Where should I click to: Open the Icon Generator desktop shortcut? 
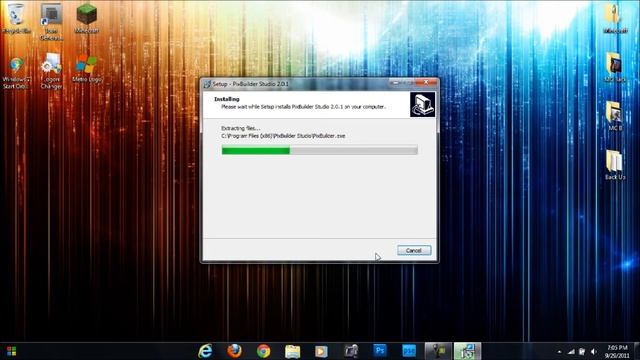pyautogui.click(x=51, y=21)
